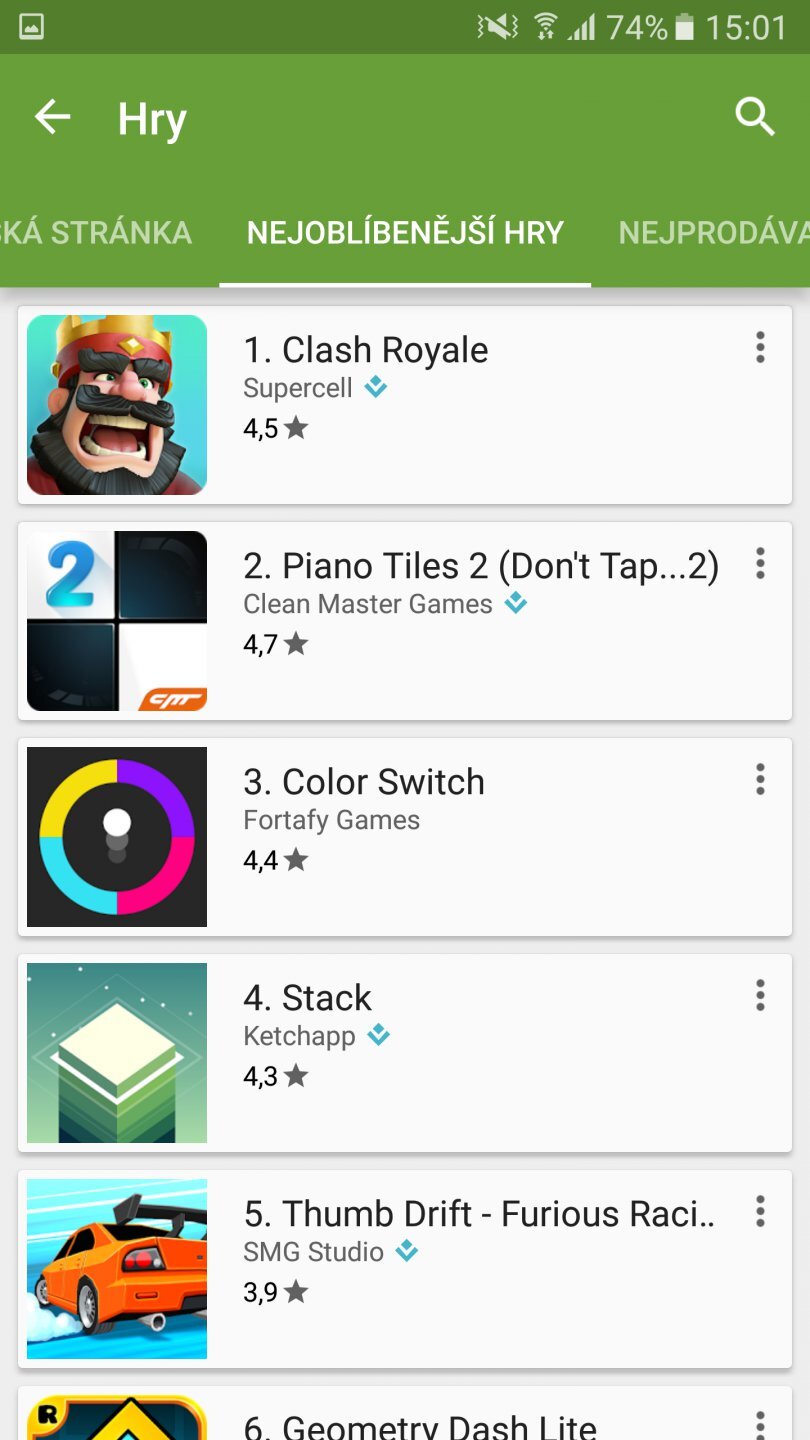Viewport: 810px width, 1440px height.
Task: Go to the partially visible STRÁNKA tab
Action: [95, 233]
